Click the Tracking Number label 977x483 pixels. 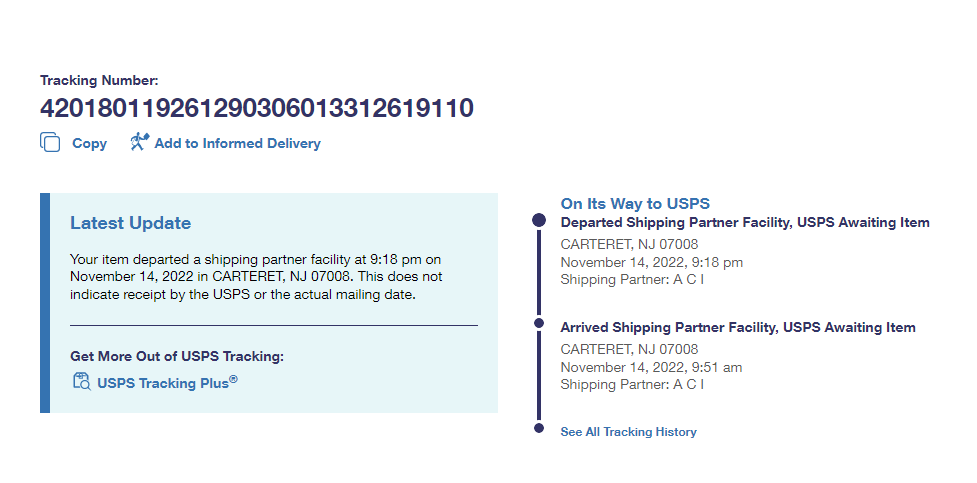tap(99, 80)
